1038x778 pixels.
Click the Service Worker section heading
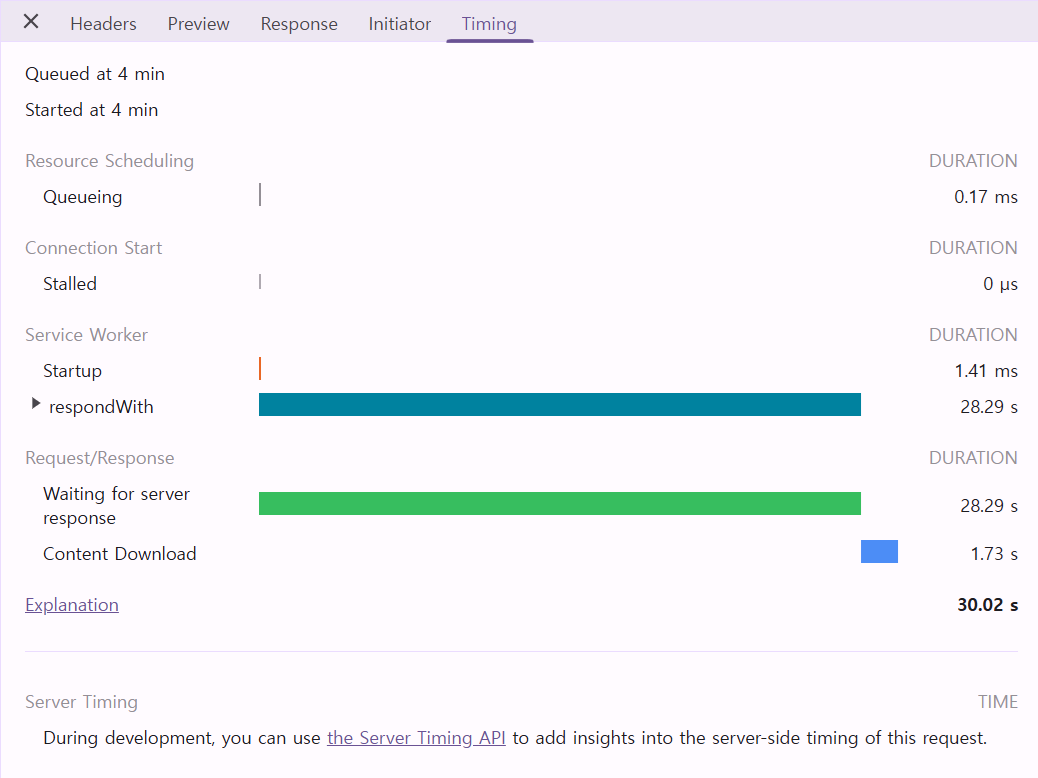click(85, 335)
